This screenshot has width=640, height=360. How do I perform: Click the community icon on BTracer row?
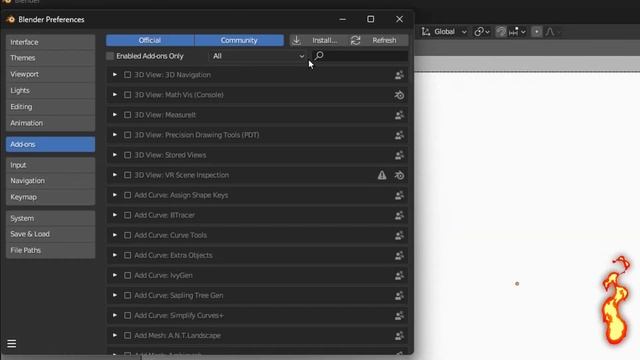coord(399,216)
